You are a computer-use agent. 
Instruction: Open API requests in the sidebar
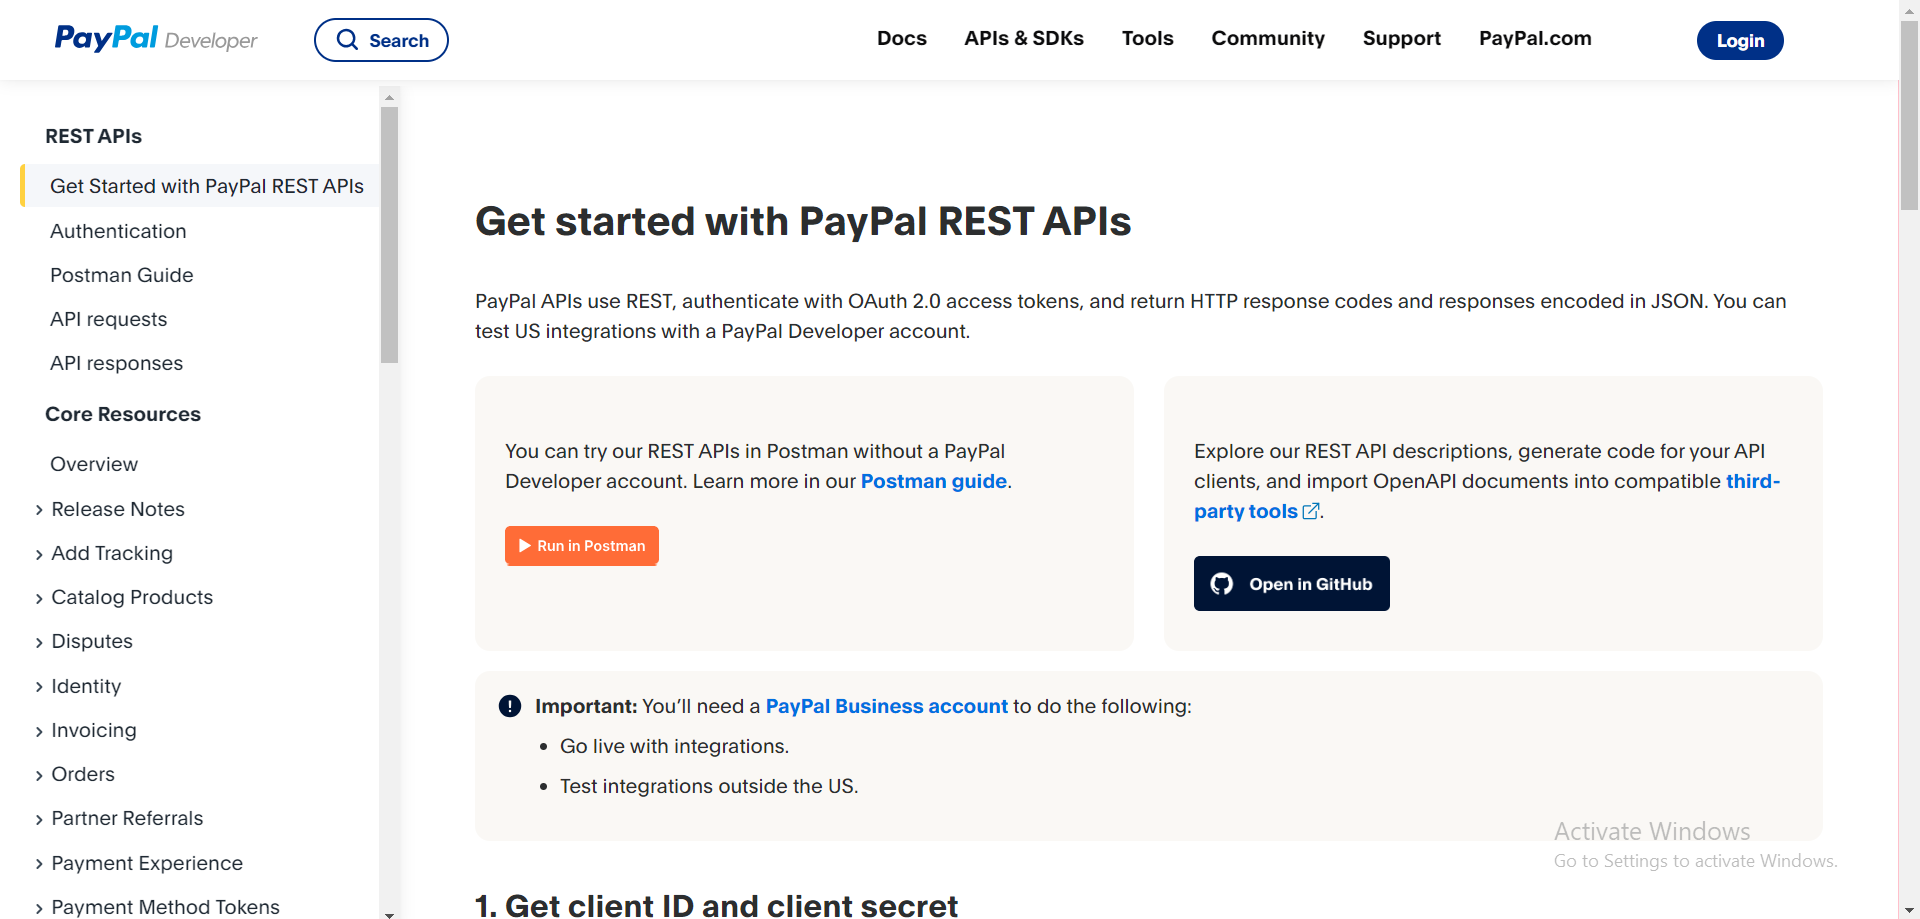(x=109, y=319)
